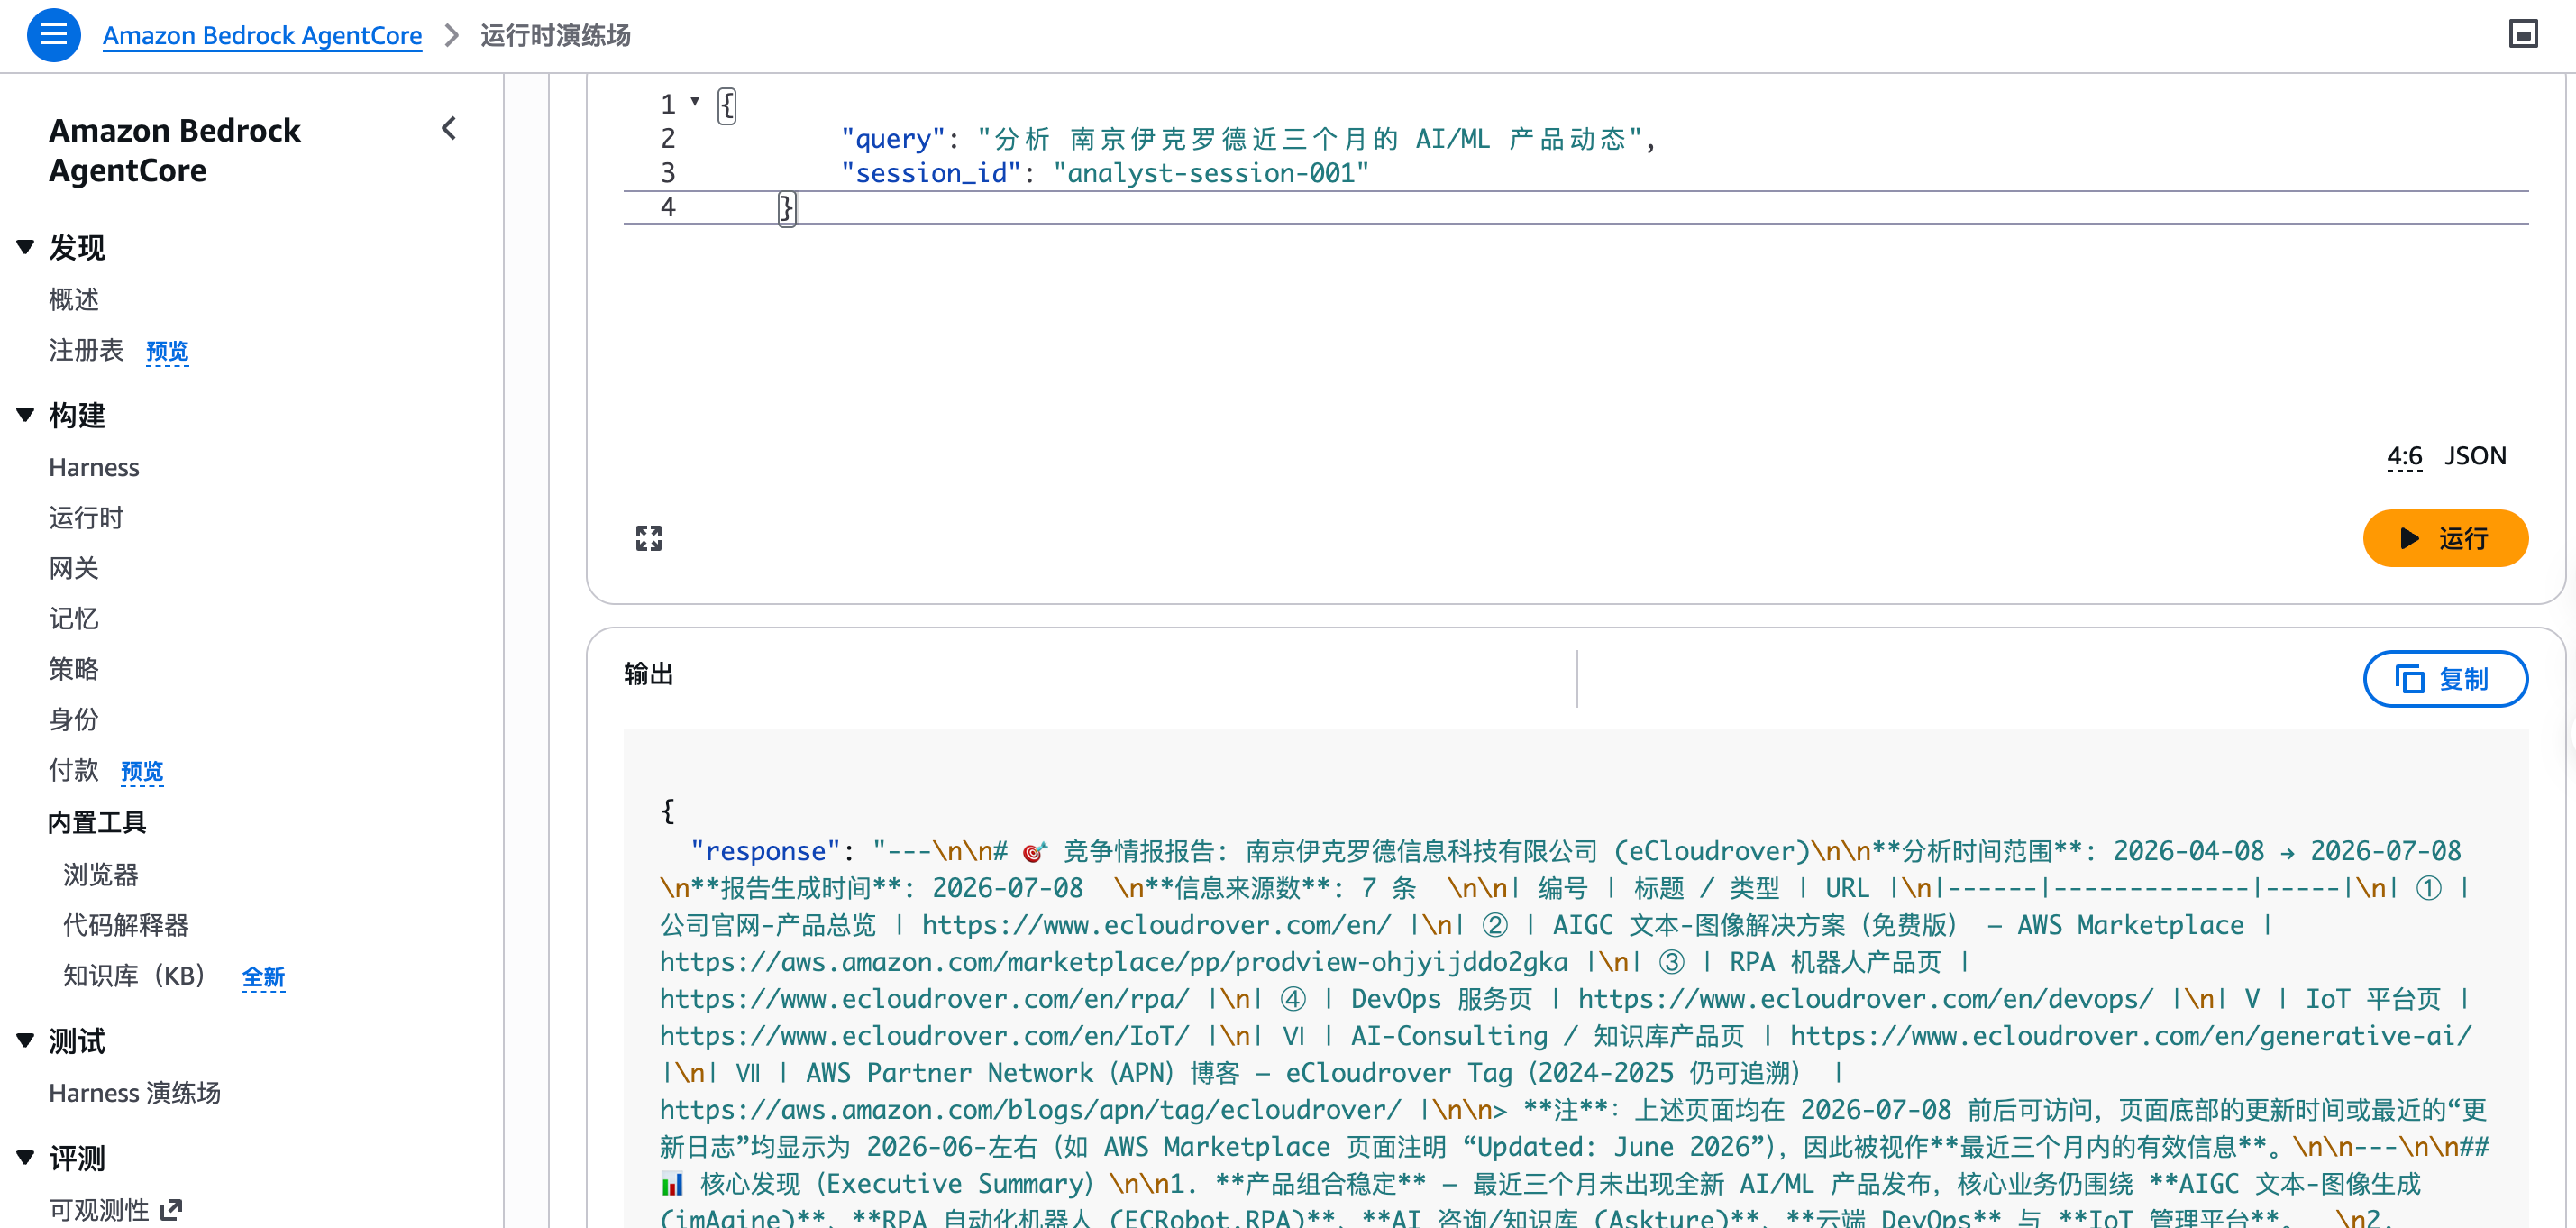2576x1228 pixels.
Task: Collapse the side navigation panel
Action: 449,128
